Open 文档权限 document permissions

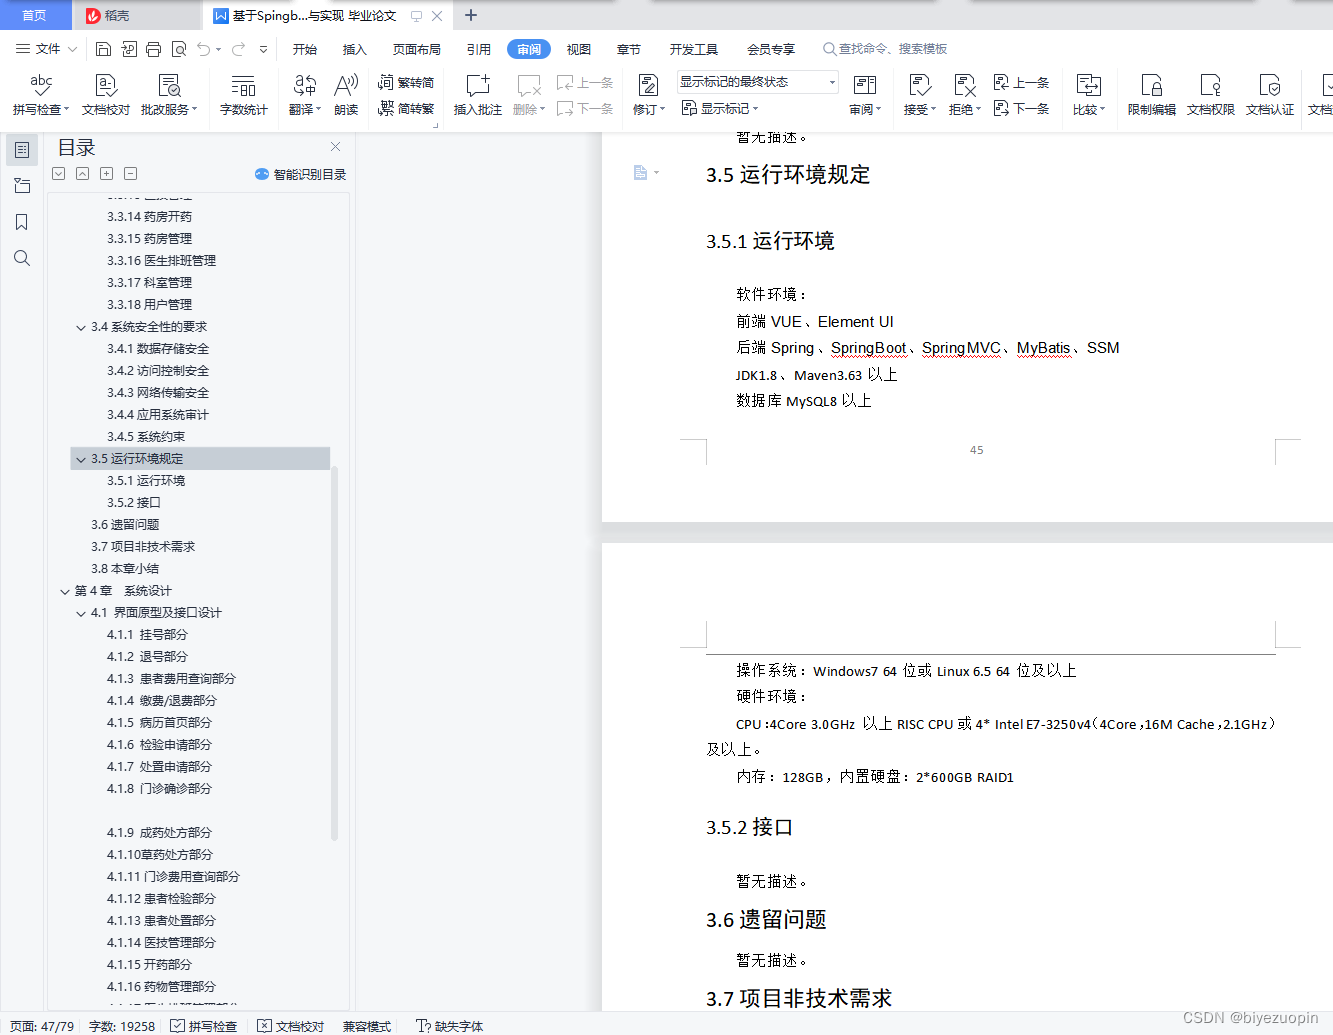(1211, 95)
